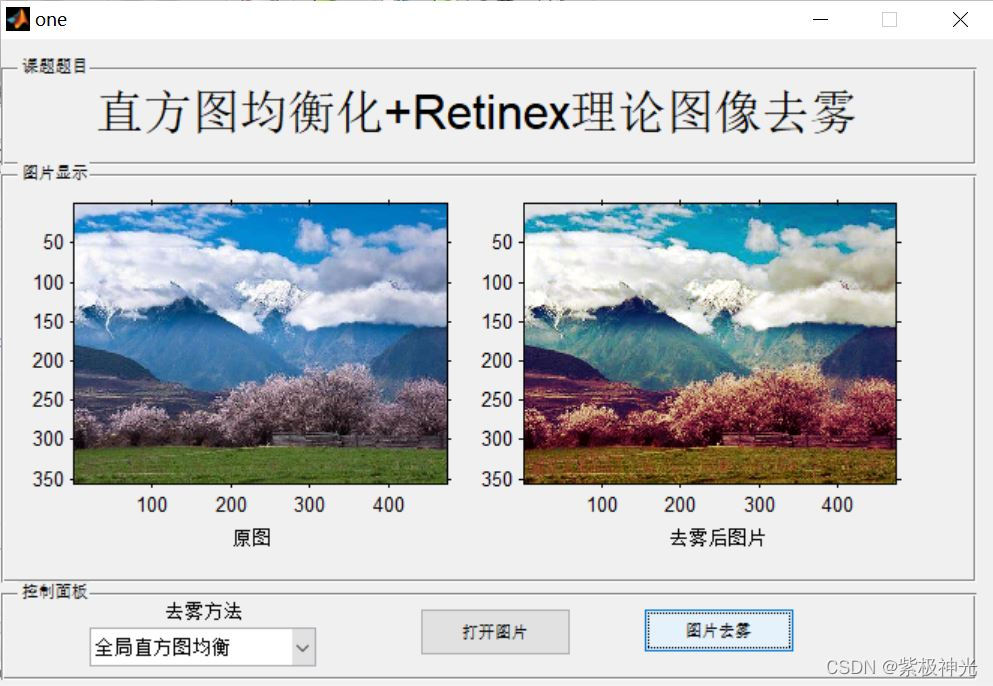Minimize the one application window
This screenshot has width=993, height=686.
point(820,19)
